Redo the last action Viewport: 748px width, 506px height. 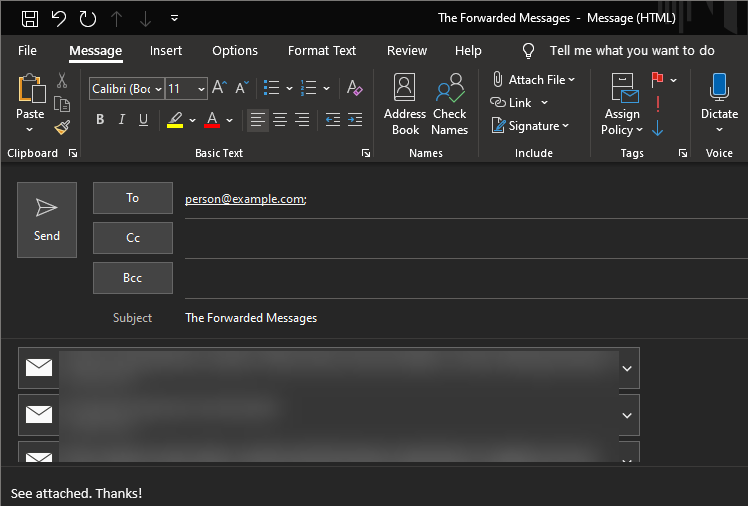point(88,19)
